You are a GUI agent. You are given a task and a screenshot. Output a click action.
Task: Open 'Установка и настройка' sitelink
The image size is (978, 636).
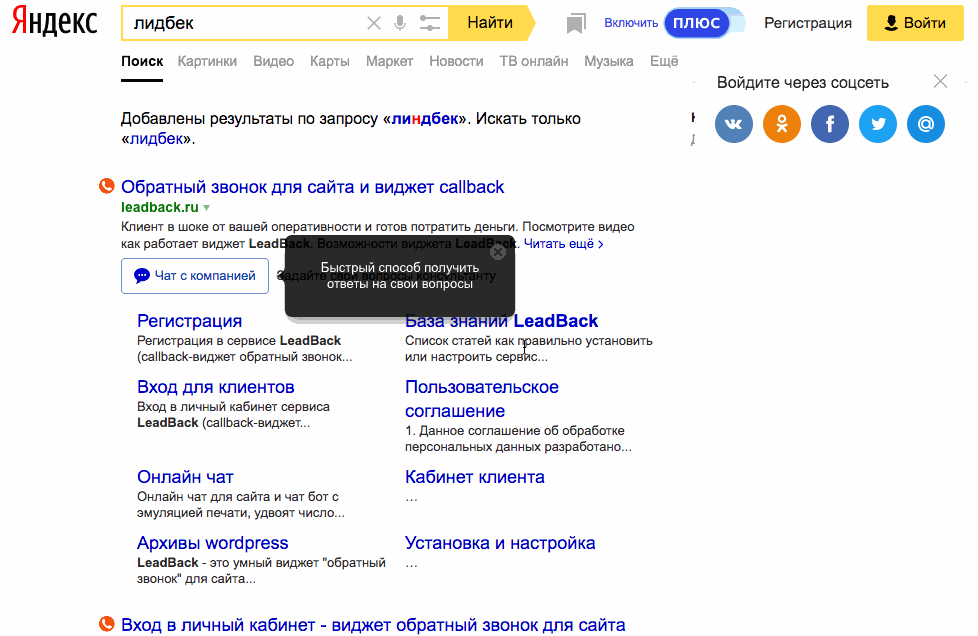point(500,543)
